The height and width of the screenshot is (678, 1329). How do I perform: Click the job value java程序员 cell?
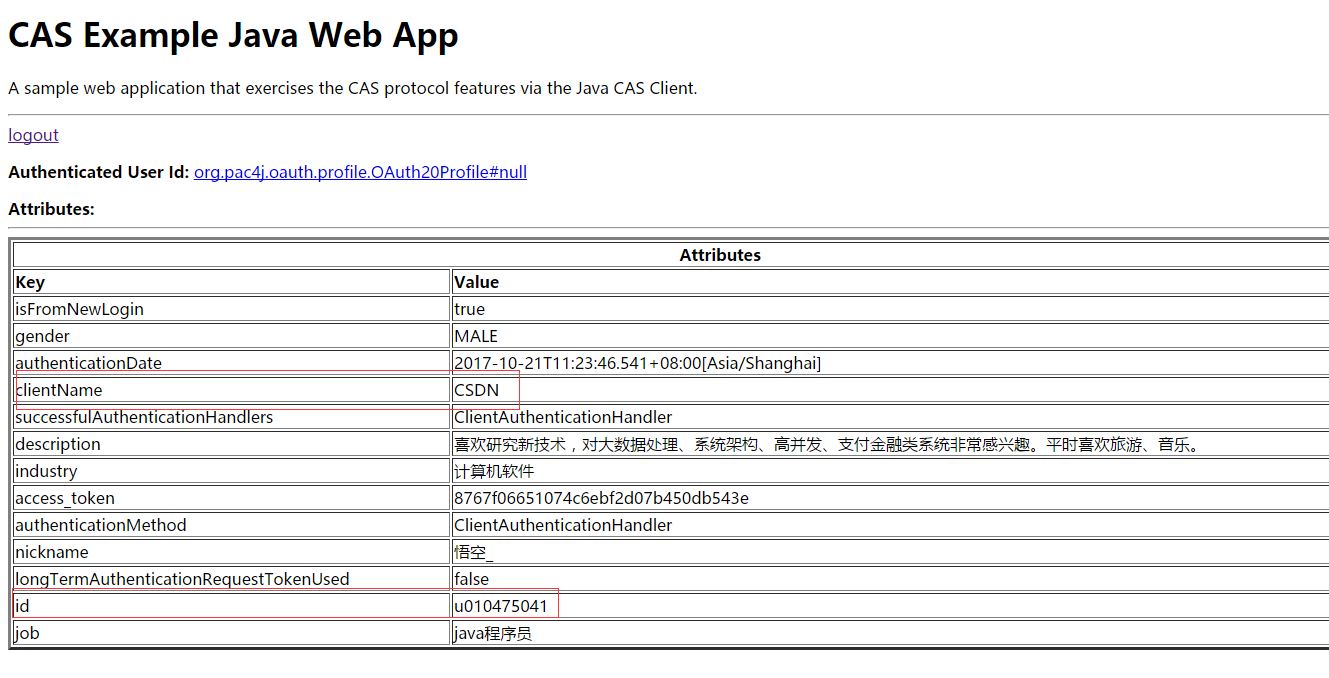[x=490, y=632]
